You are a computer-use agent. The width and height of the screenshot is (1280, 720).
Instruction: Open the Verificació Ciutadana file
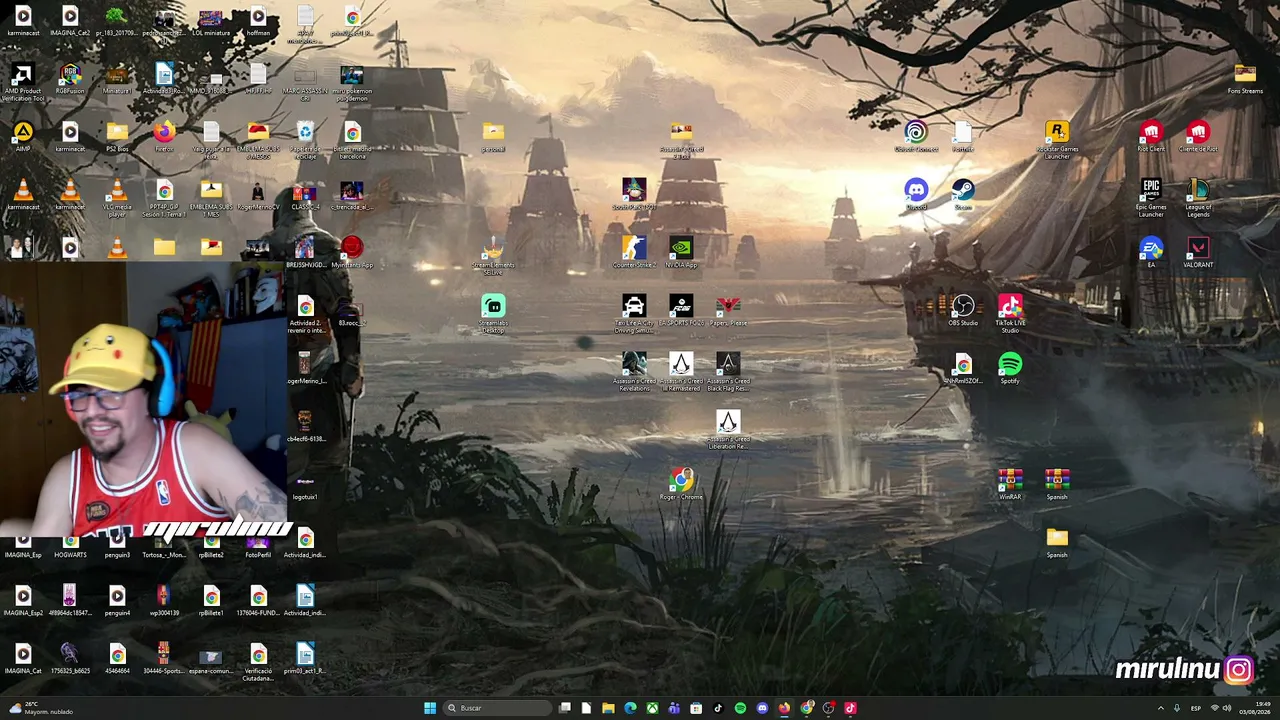click(258, 663)
